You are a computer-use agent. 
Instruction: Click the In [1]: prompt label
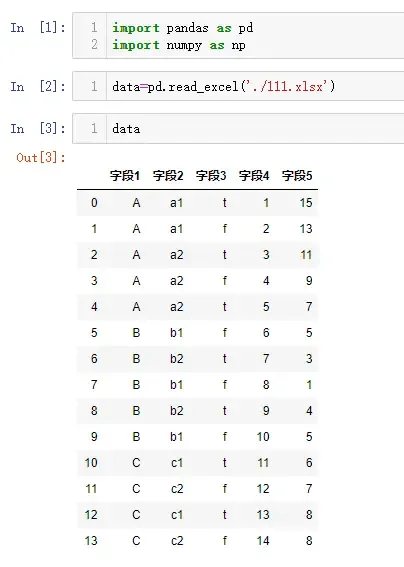[38, 27]
